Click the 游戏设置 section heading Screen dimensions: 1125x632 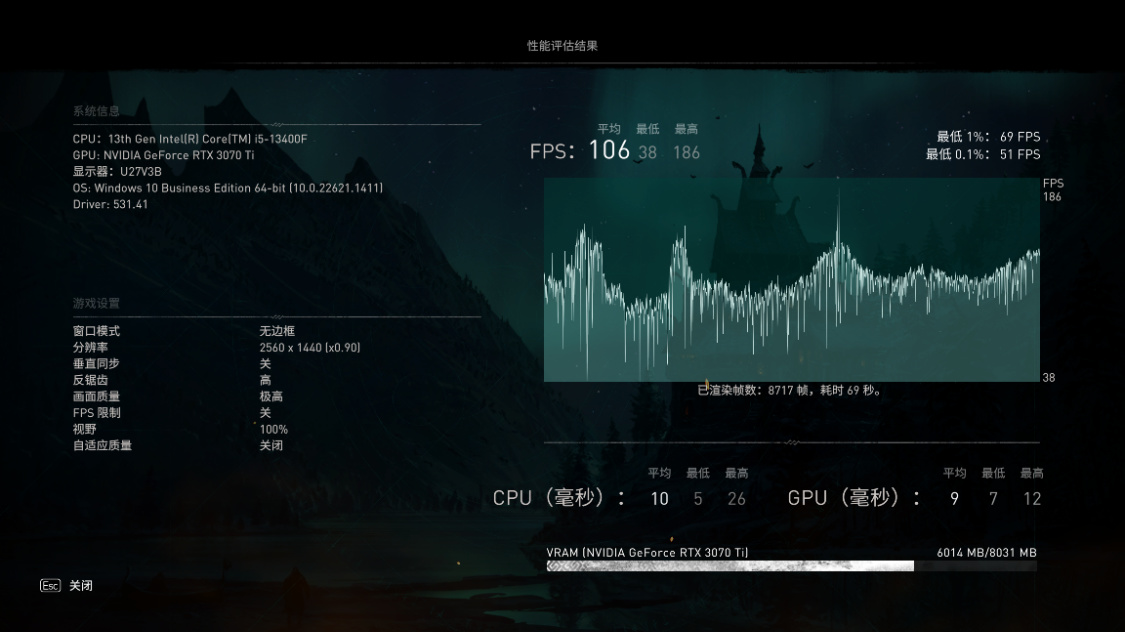tap(96, 303)
